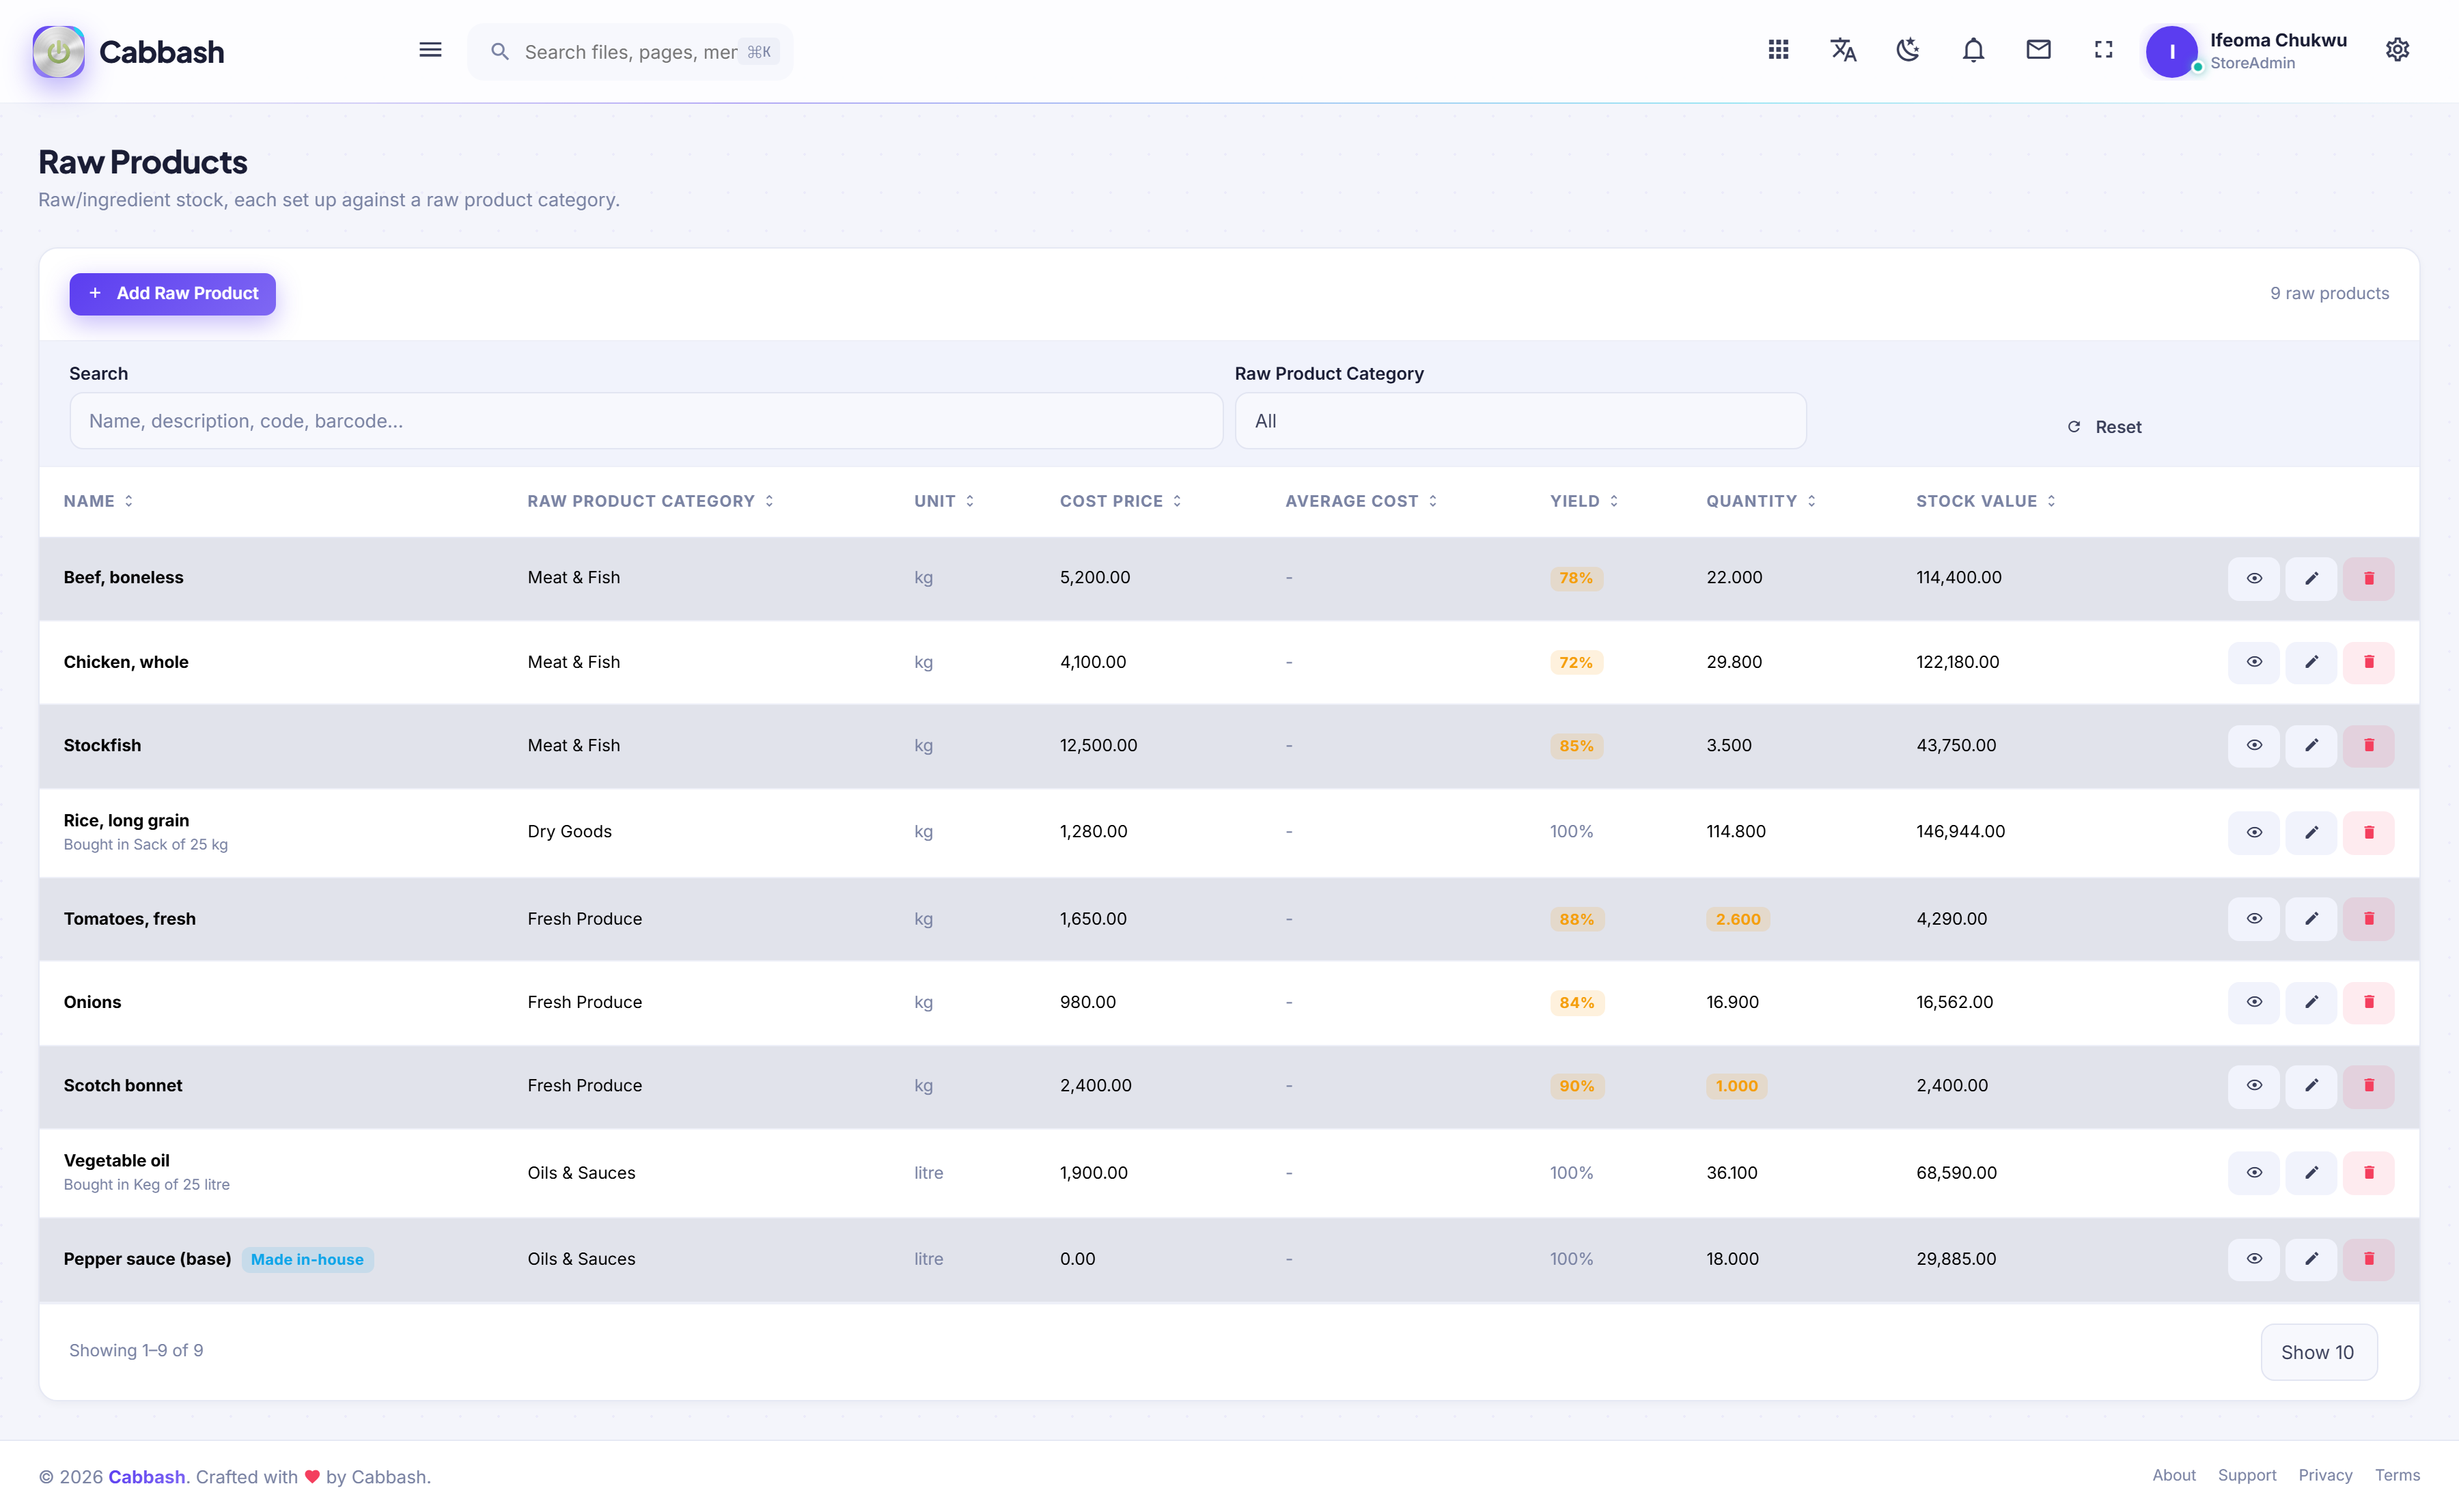Sort by Quantity column
The width and height of the screenshot is (2459, 1512).
coord(1760,501)
